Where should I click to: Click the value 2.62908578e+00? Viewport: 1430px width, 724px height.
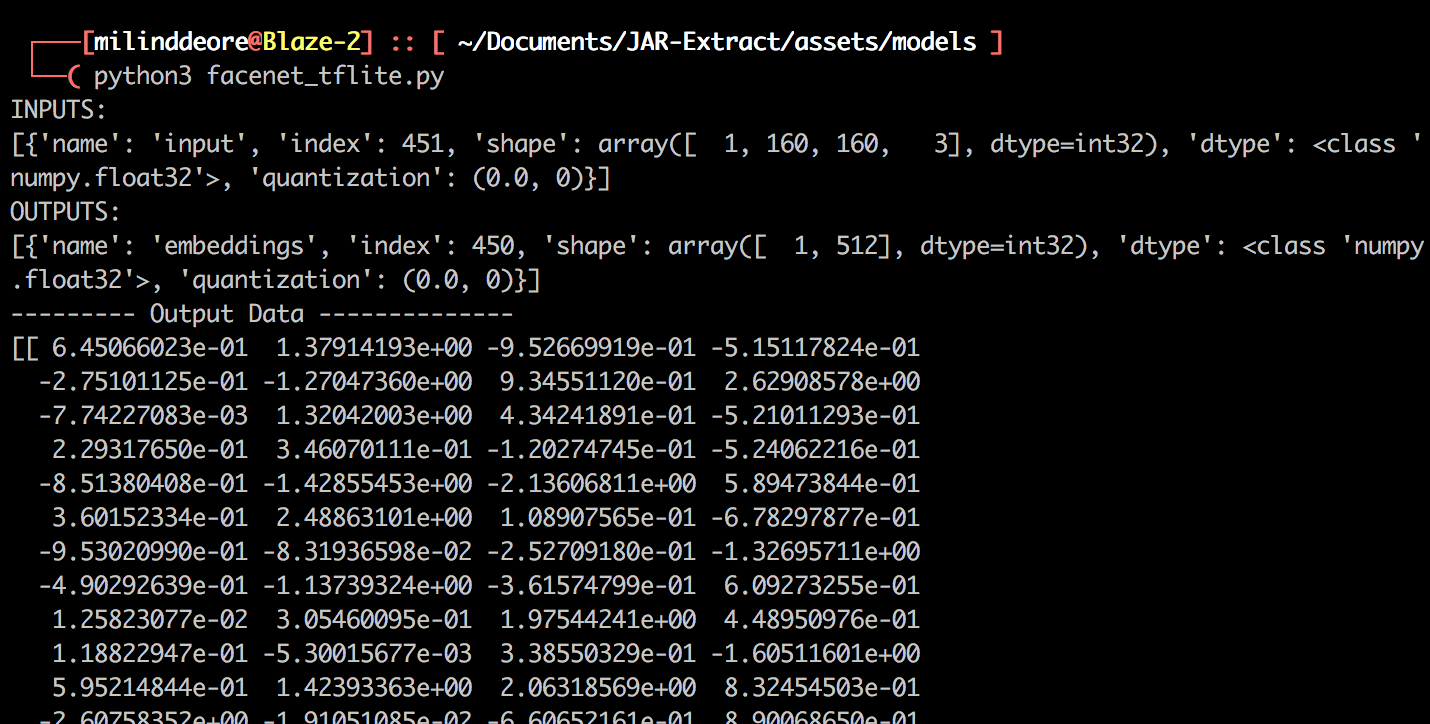pos(822,382)
